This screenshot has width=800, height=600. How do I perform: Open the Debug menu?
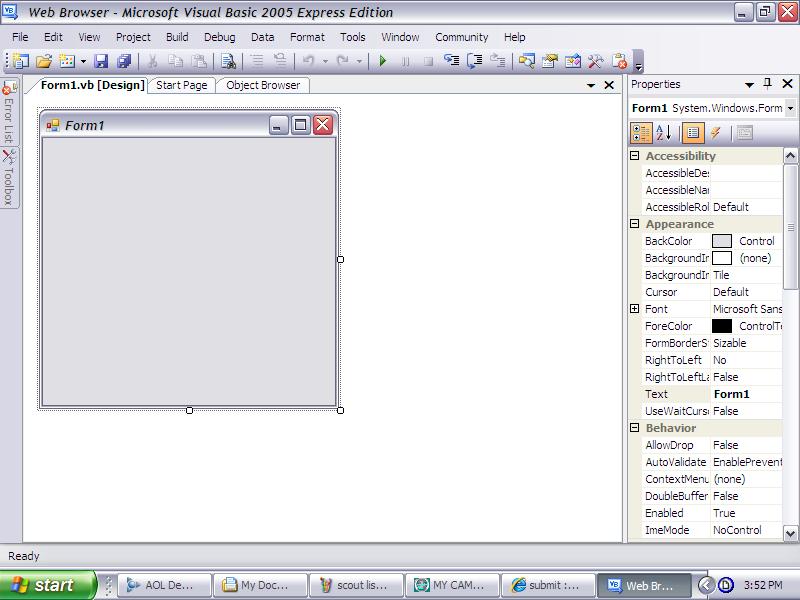[x=220, y=36]
